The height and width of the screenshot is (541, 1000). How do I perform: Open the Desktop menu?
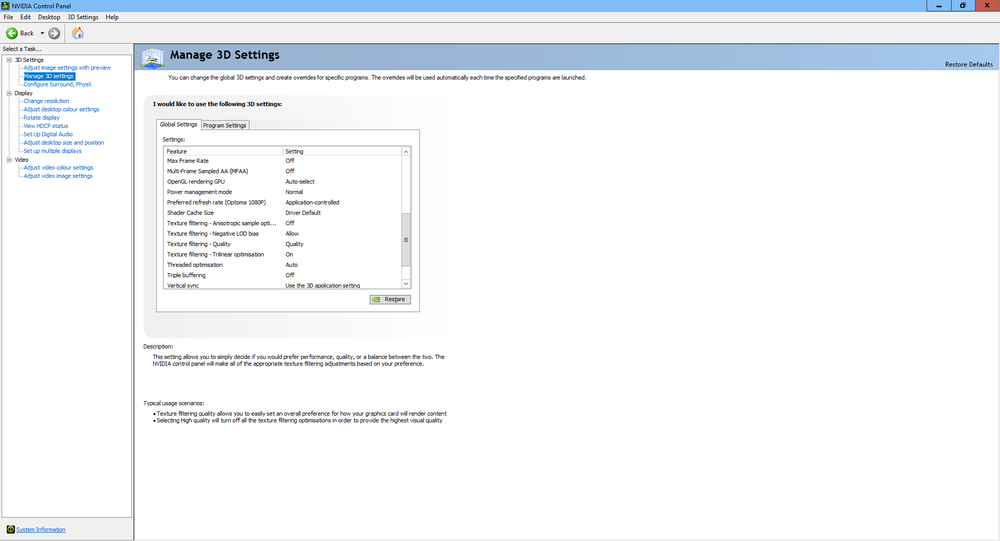click(49, 17)
